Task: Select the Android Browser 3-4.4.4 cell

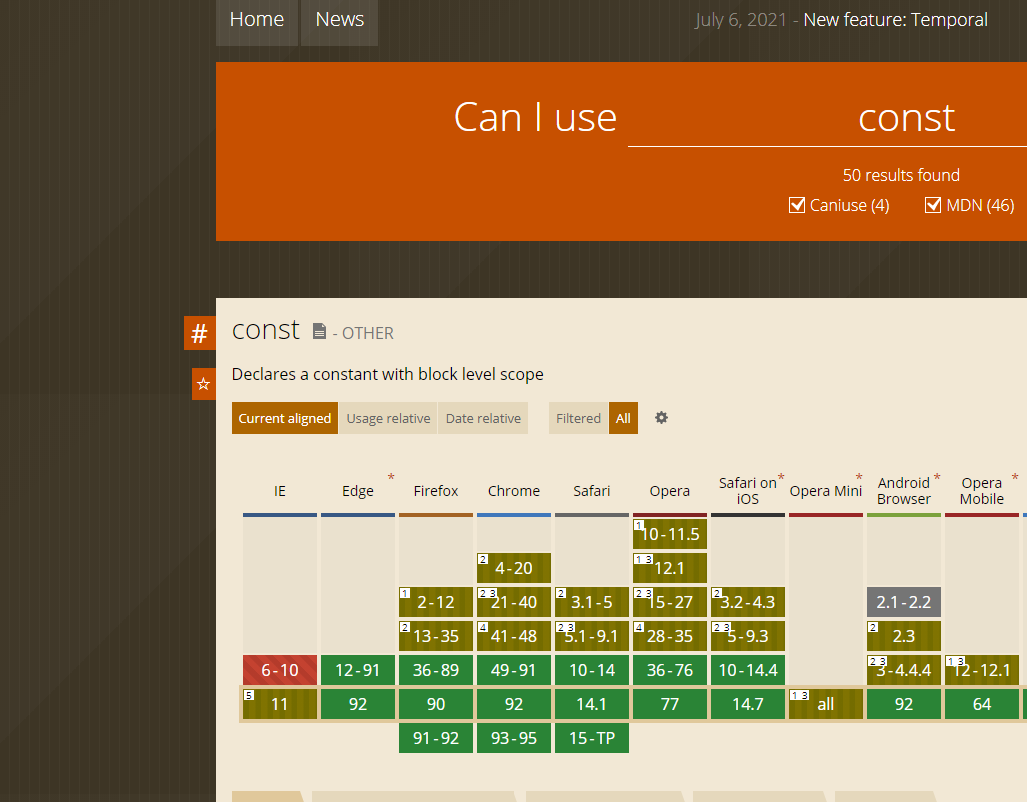Action: [904, 670]
